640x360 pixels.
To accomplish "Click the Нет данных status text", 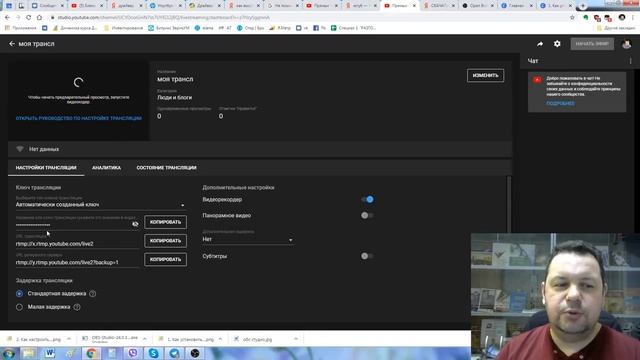I will click(44, 149).
